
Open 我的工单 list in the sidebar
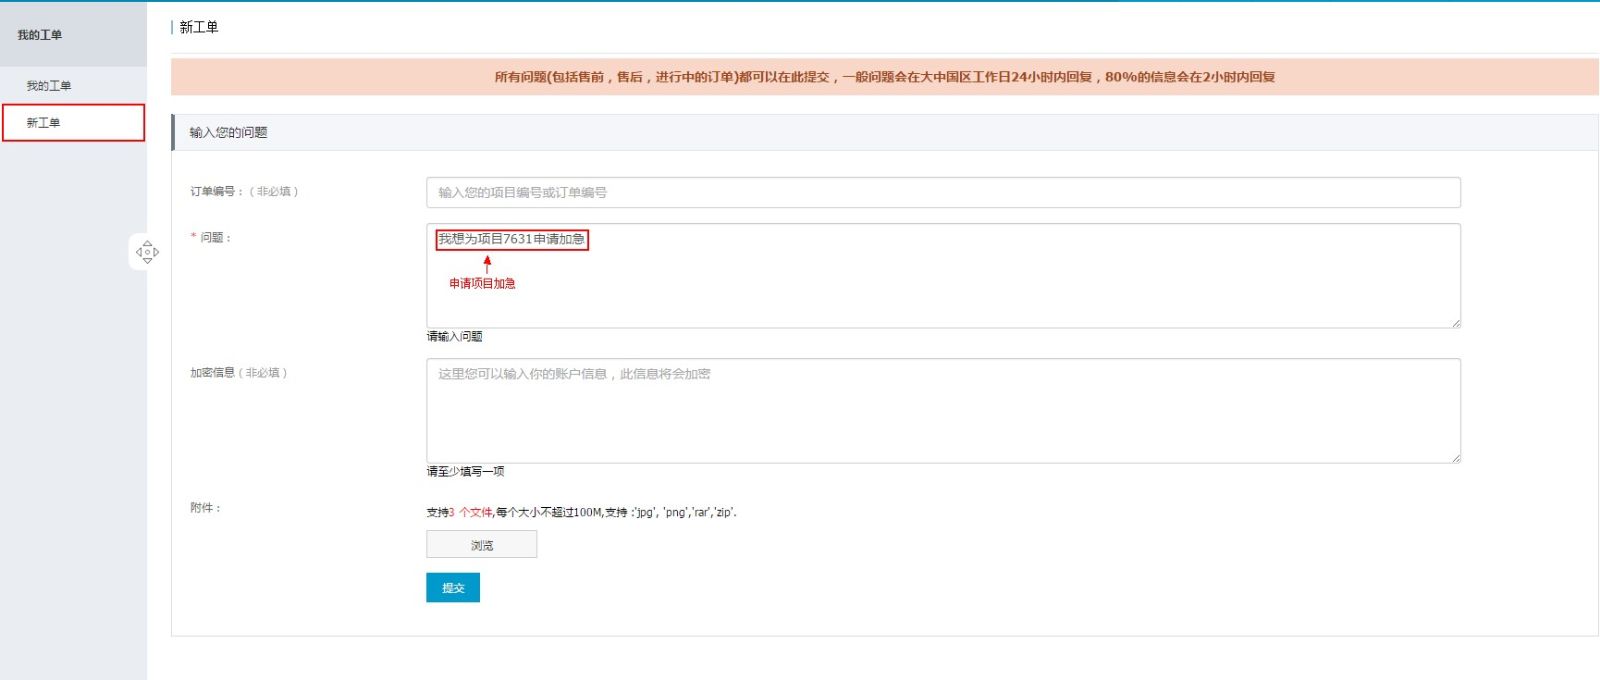tap(49, 86)
